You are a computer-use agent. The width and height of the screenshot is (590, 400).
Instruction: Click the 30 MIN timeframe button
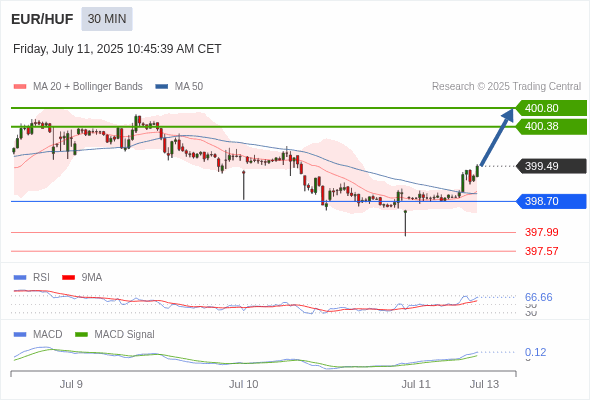[107, 19]
